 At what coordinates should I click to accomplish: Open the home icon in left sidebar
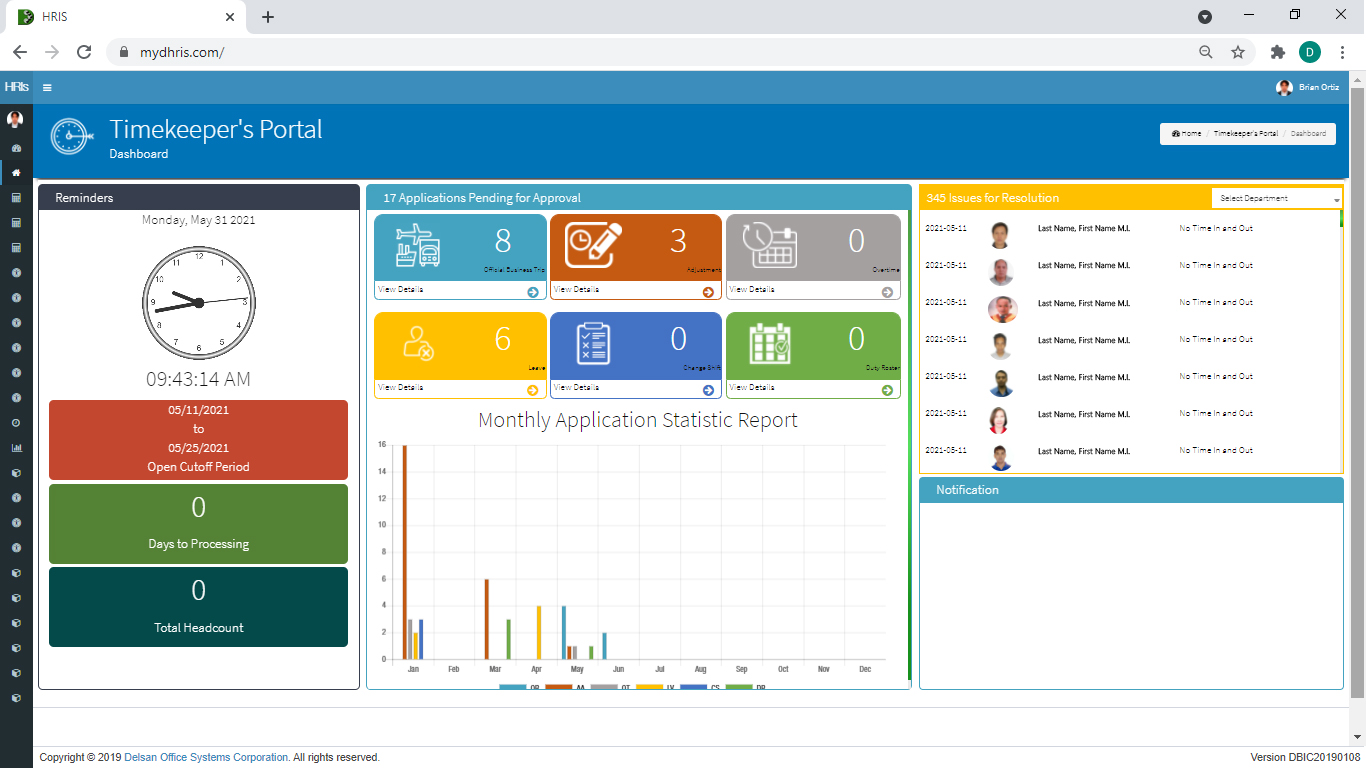[x=16, y=173]
